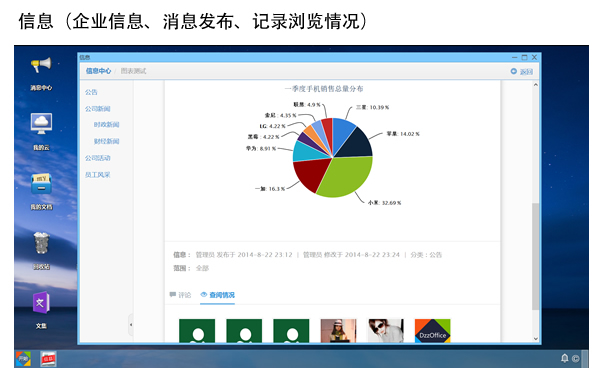Click scrollbar down arrow in info window
The image size is (600, 387).
535,338
